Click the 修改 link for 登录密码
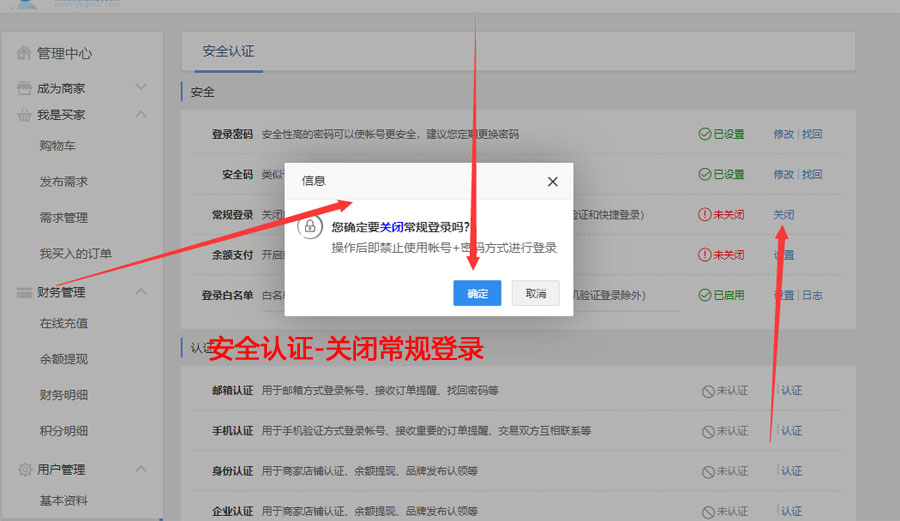Screen dimensions: 900x521 click(x=783, y=134)
